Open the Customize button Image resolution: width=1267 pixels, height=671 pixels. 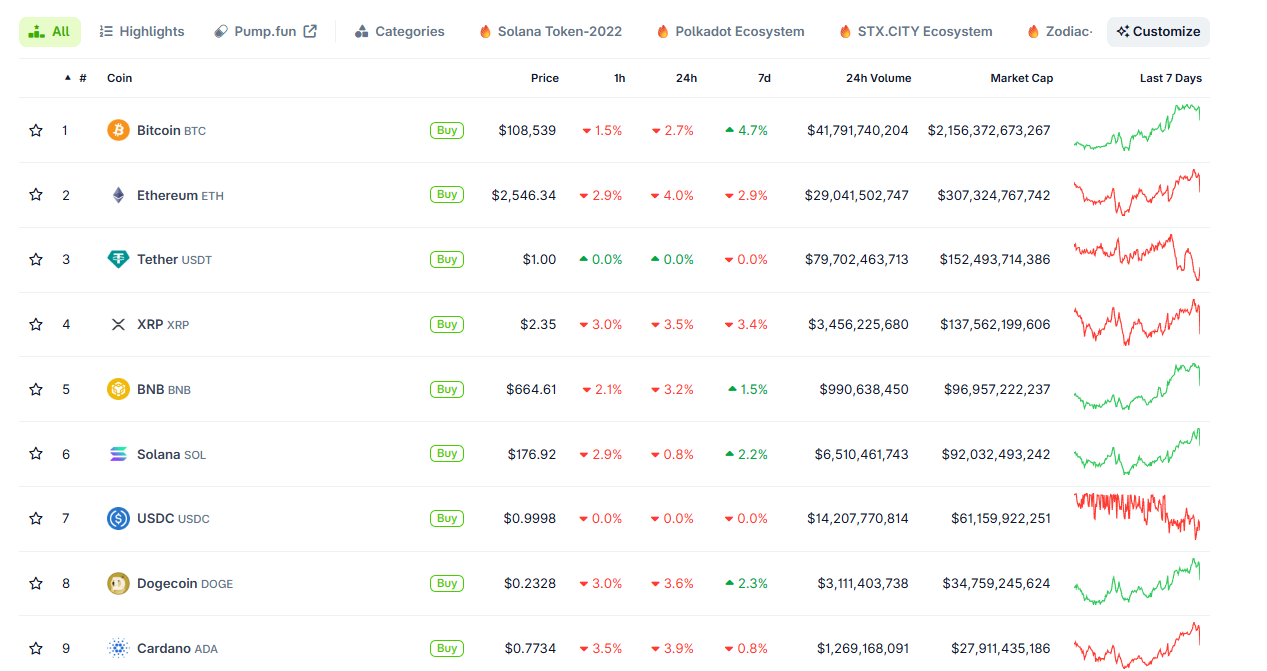tap(1158, 32)
